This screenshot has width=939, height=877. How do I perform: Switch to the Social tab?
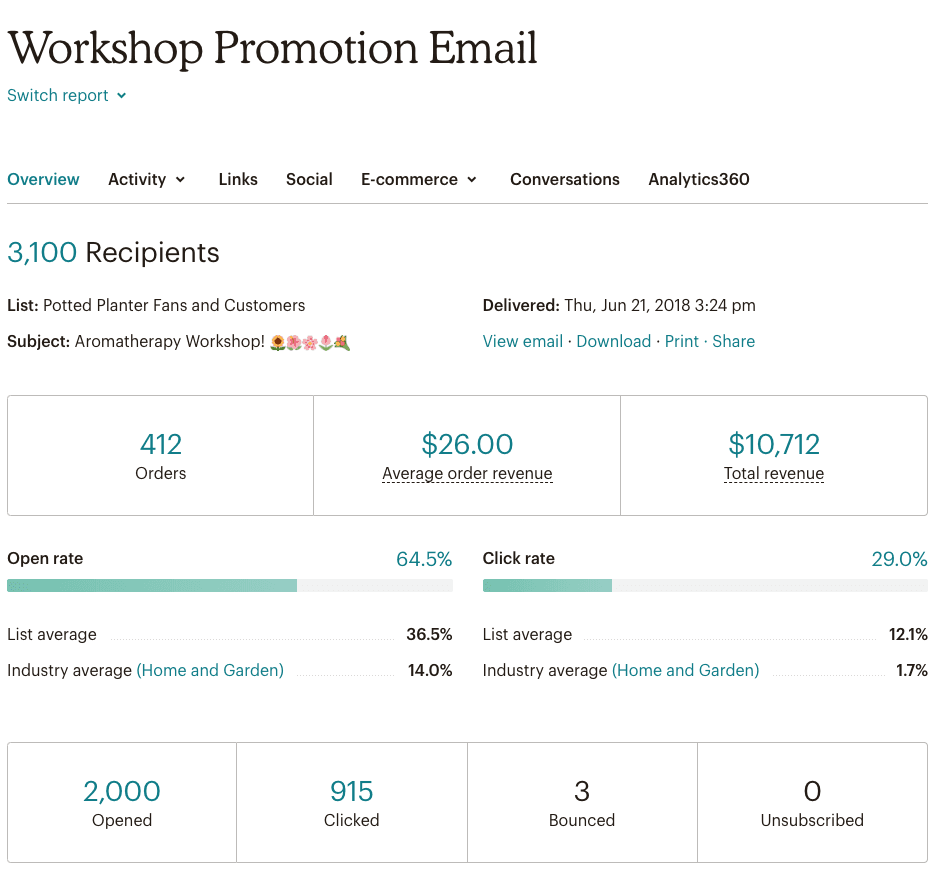pos(308,179)
